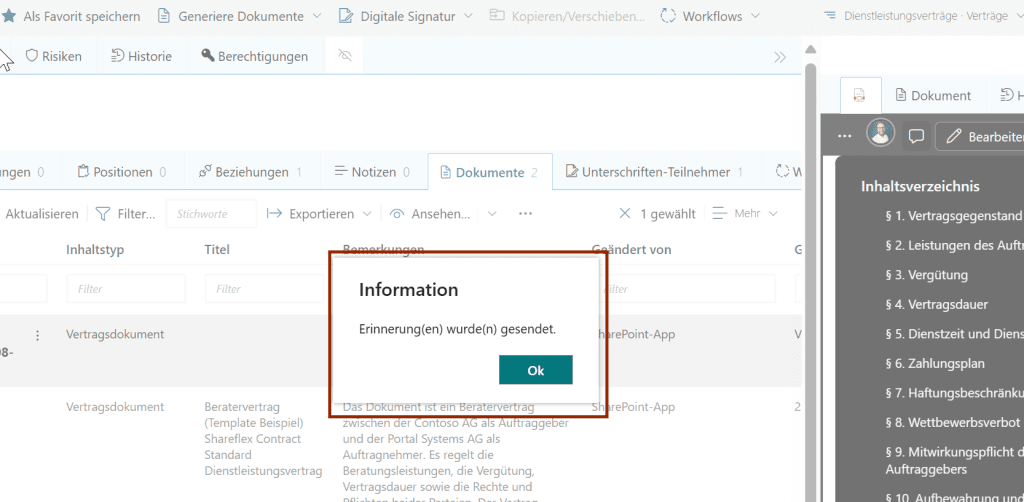Click the crossed-out eye icon tab
This screenshot has width=1024, height=502.
coord(346,56)
